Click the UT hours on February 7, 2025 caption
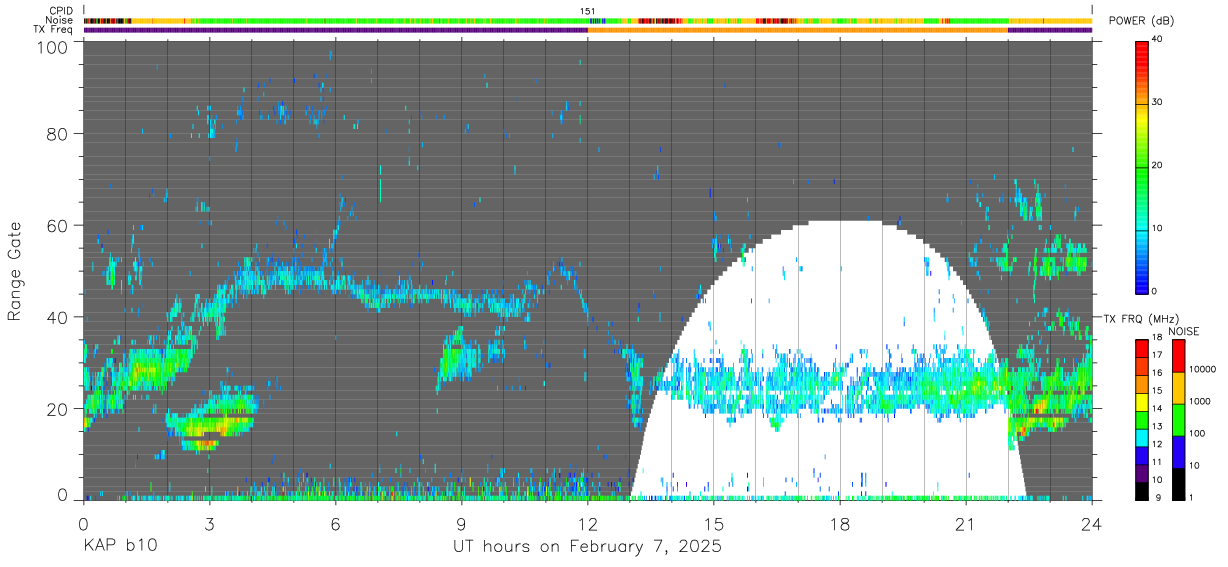1228x567 pixels. [588, 547]
